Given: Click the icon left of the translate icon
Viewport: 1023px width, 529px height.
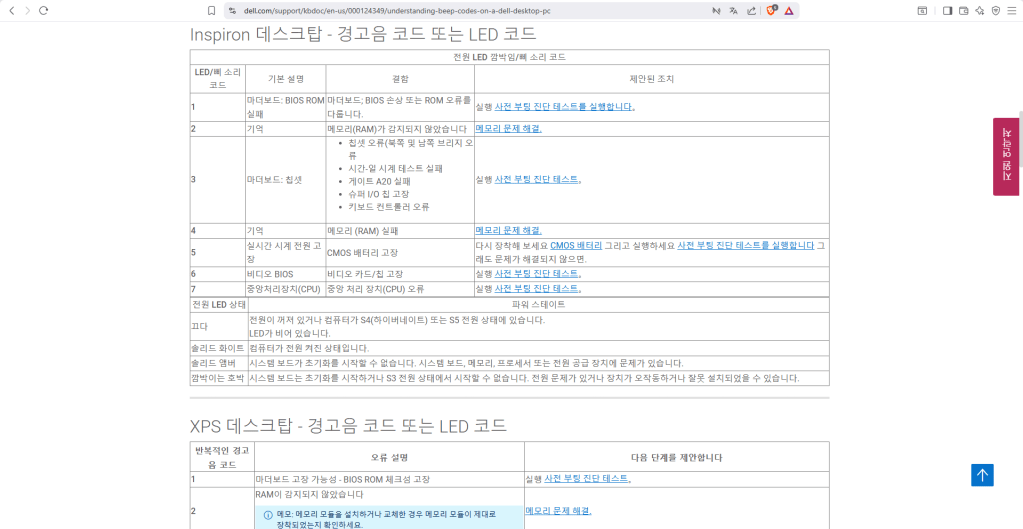Looking at the screenshot, I should point(716,10).
